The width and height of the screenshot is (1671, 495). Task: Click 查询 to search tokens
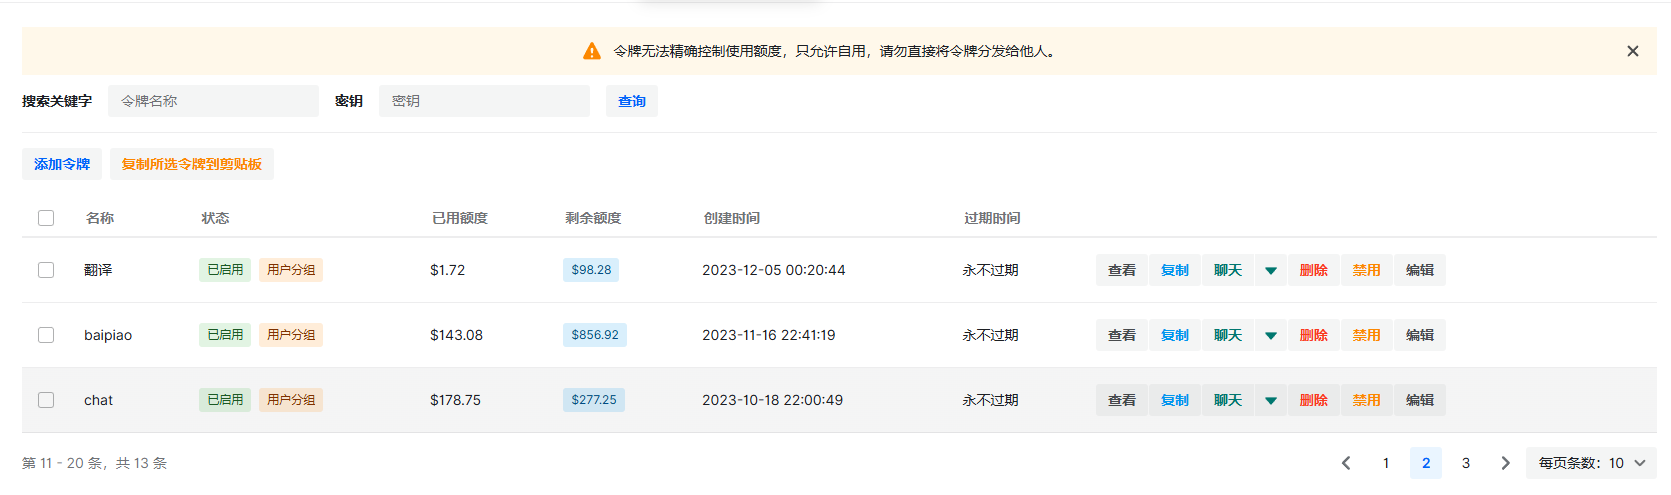pyautogui.click(x=631, y=101)
